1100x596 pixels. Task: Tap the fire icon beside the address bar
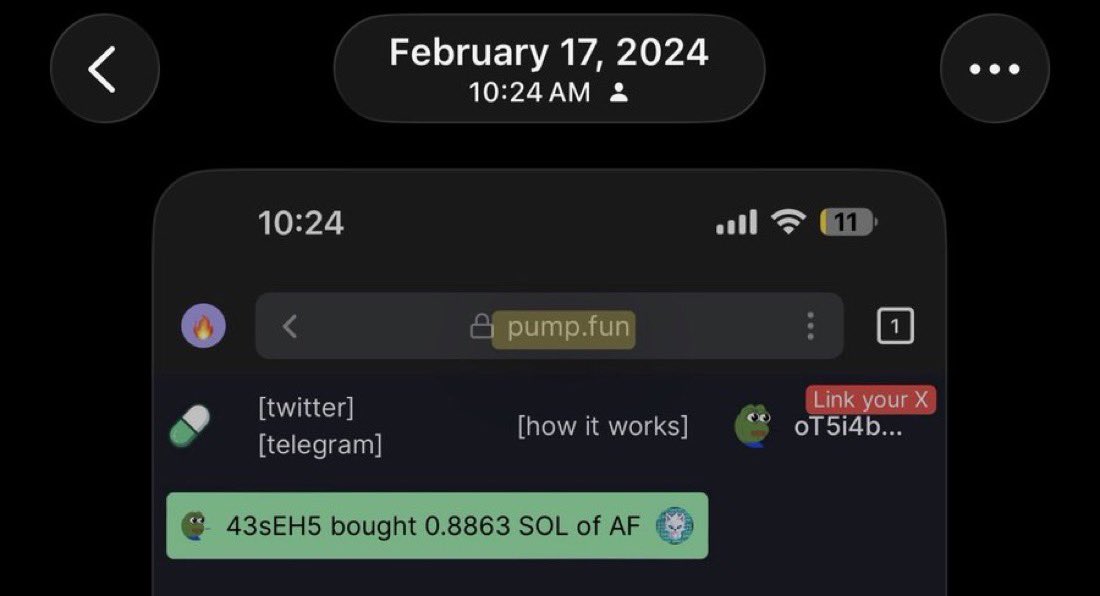(203, 326)
